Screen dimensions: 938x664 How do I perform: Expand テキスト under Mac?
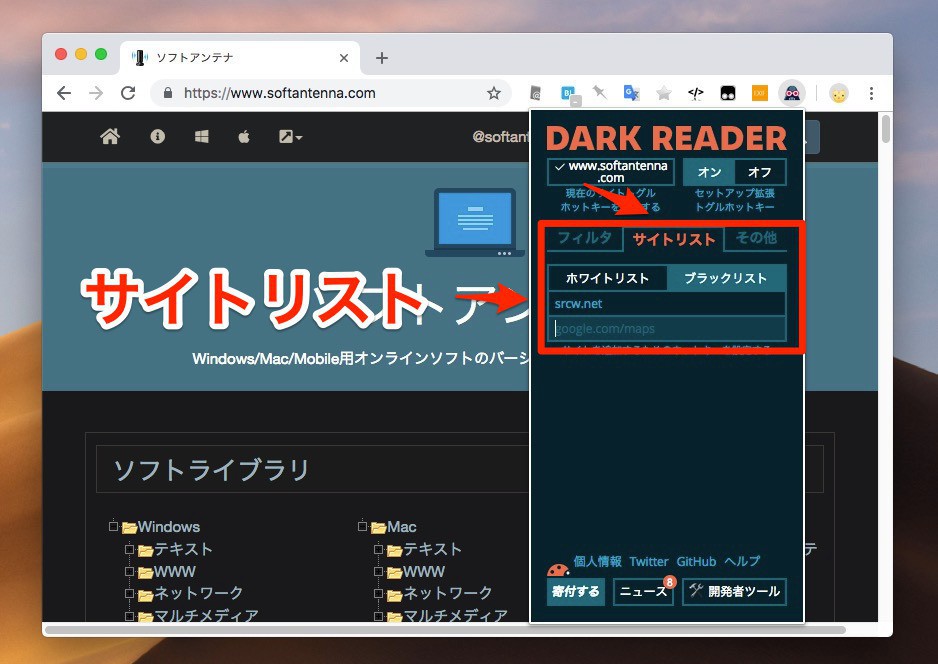378,549
